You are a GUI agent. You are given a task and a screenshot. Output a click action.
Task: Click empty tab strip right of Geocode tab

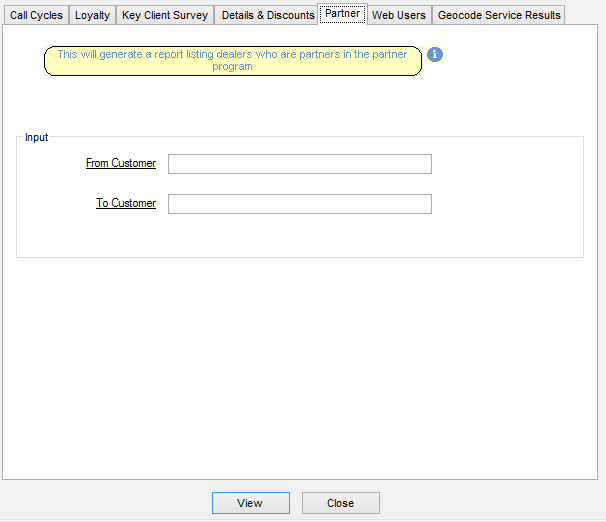584,15
